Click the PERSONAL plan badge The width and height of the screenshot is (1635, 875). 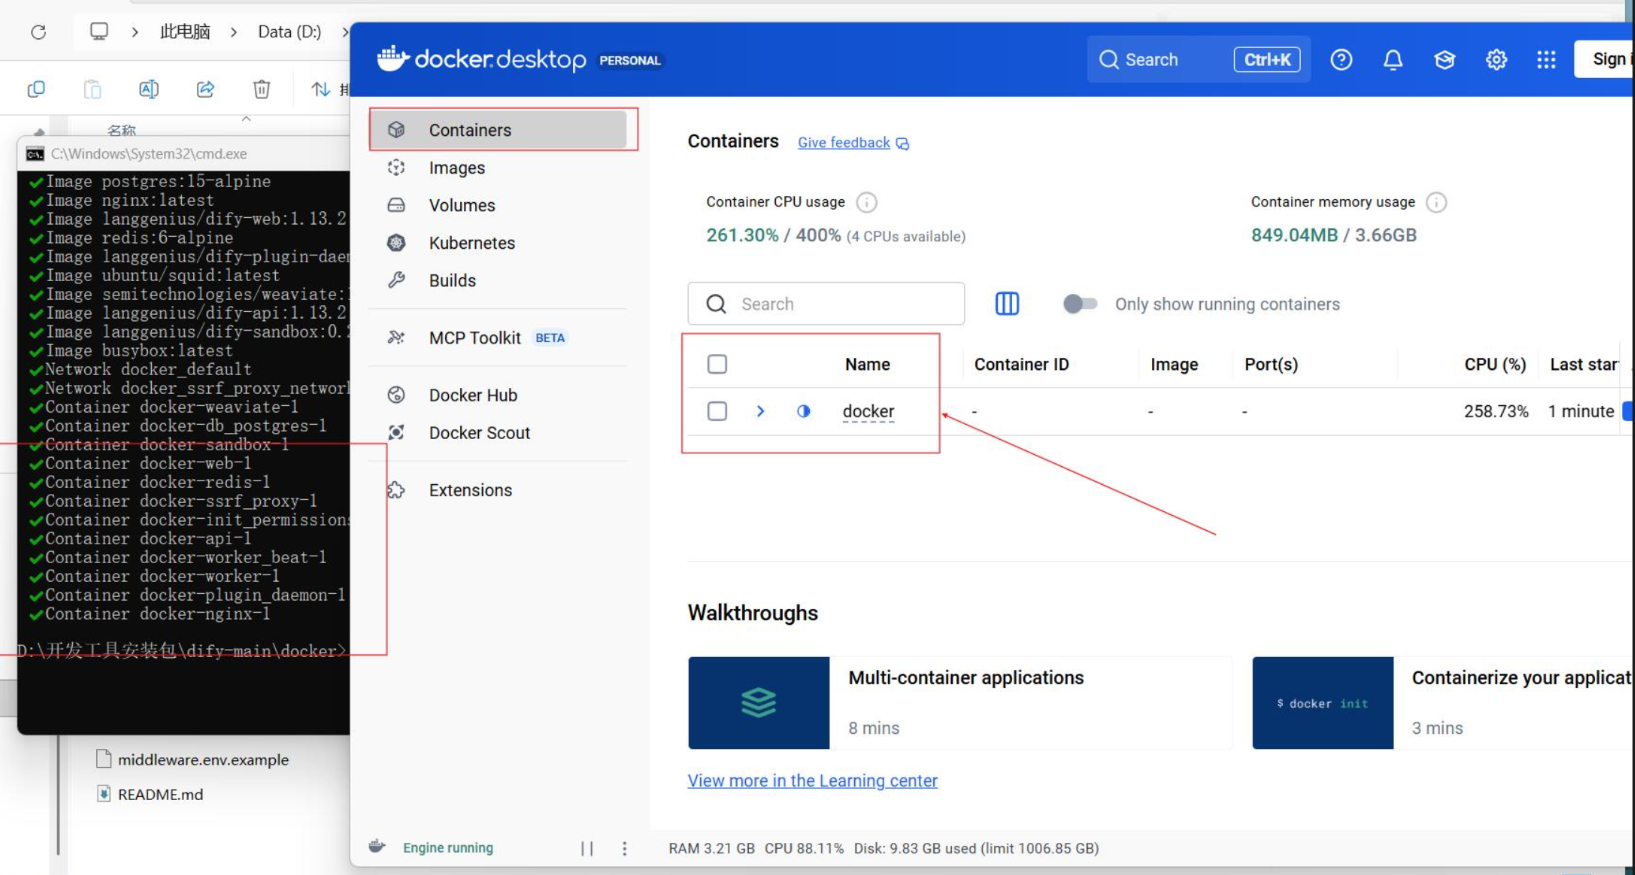coord(630,60)
